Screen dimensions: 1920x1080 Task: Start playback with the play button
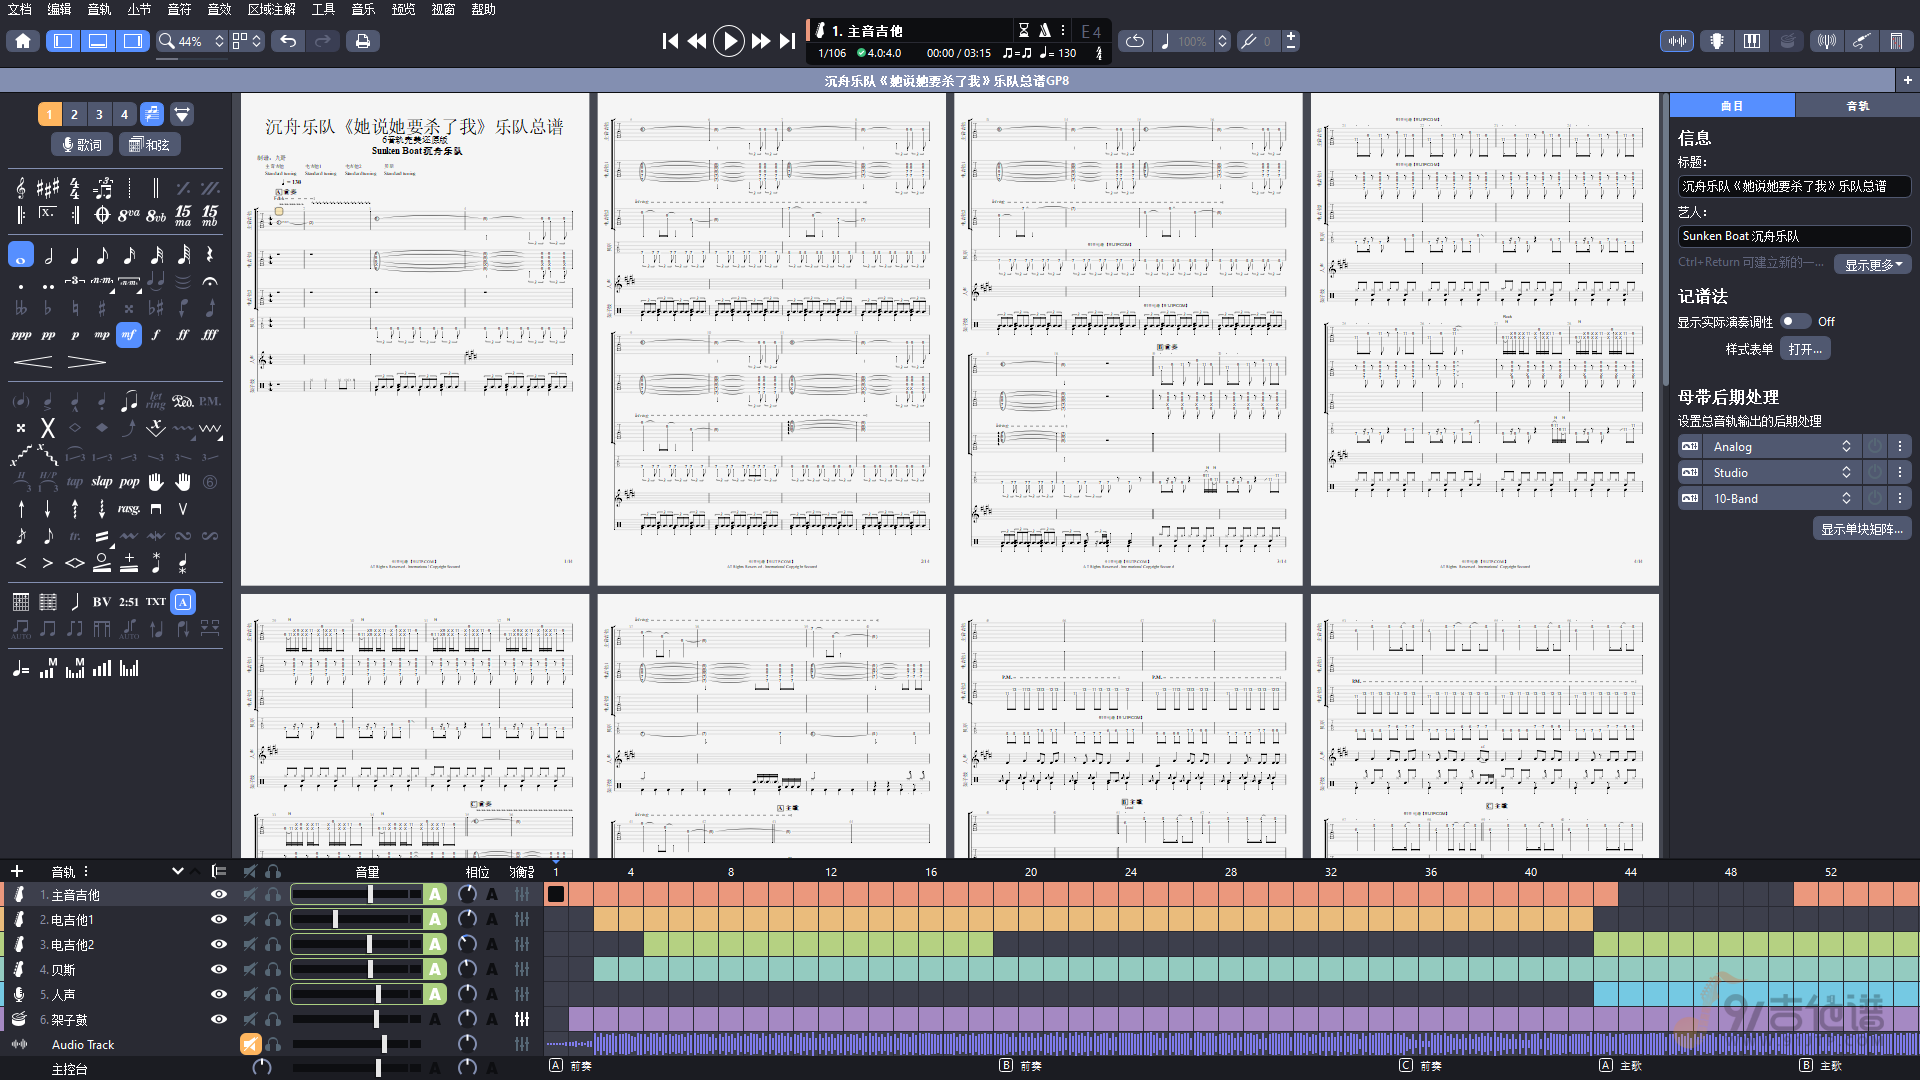tap(728, 41)
